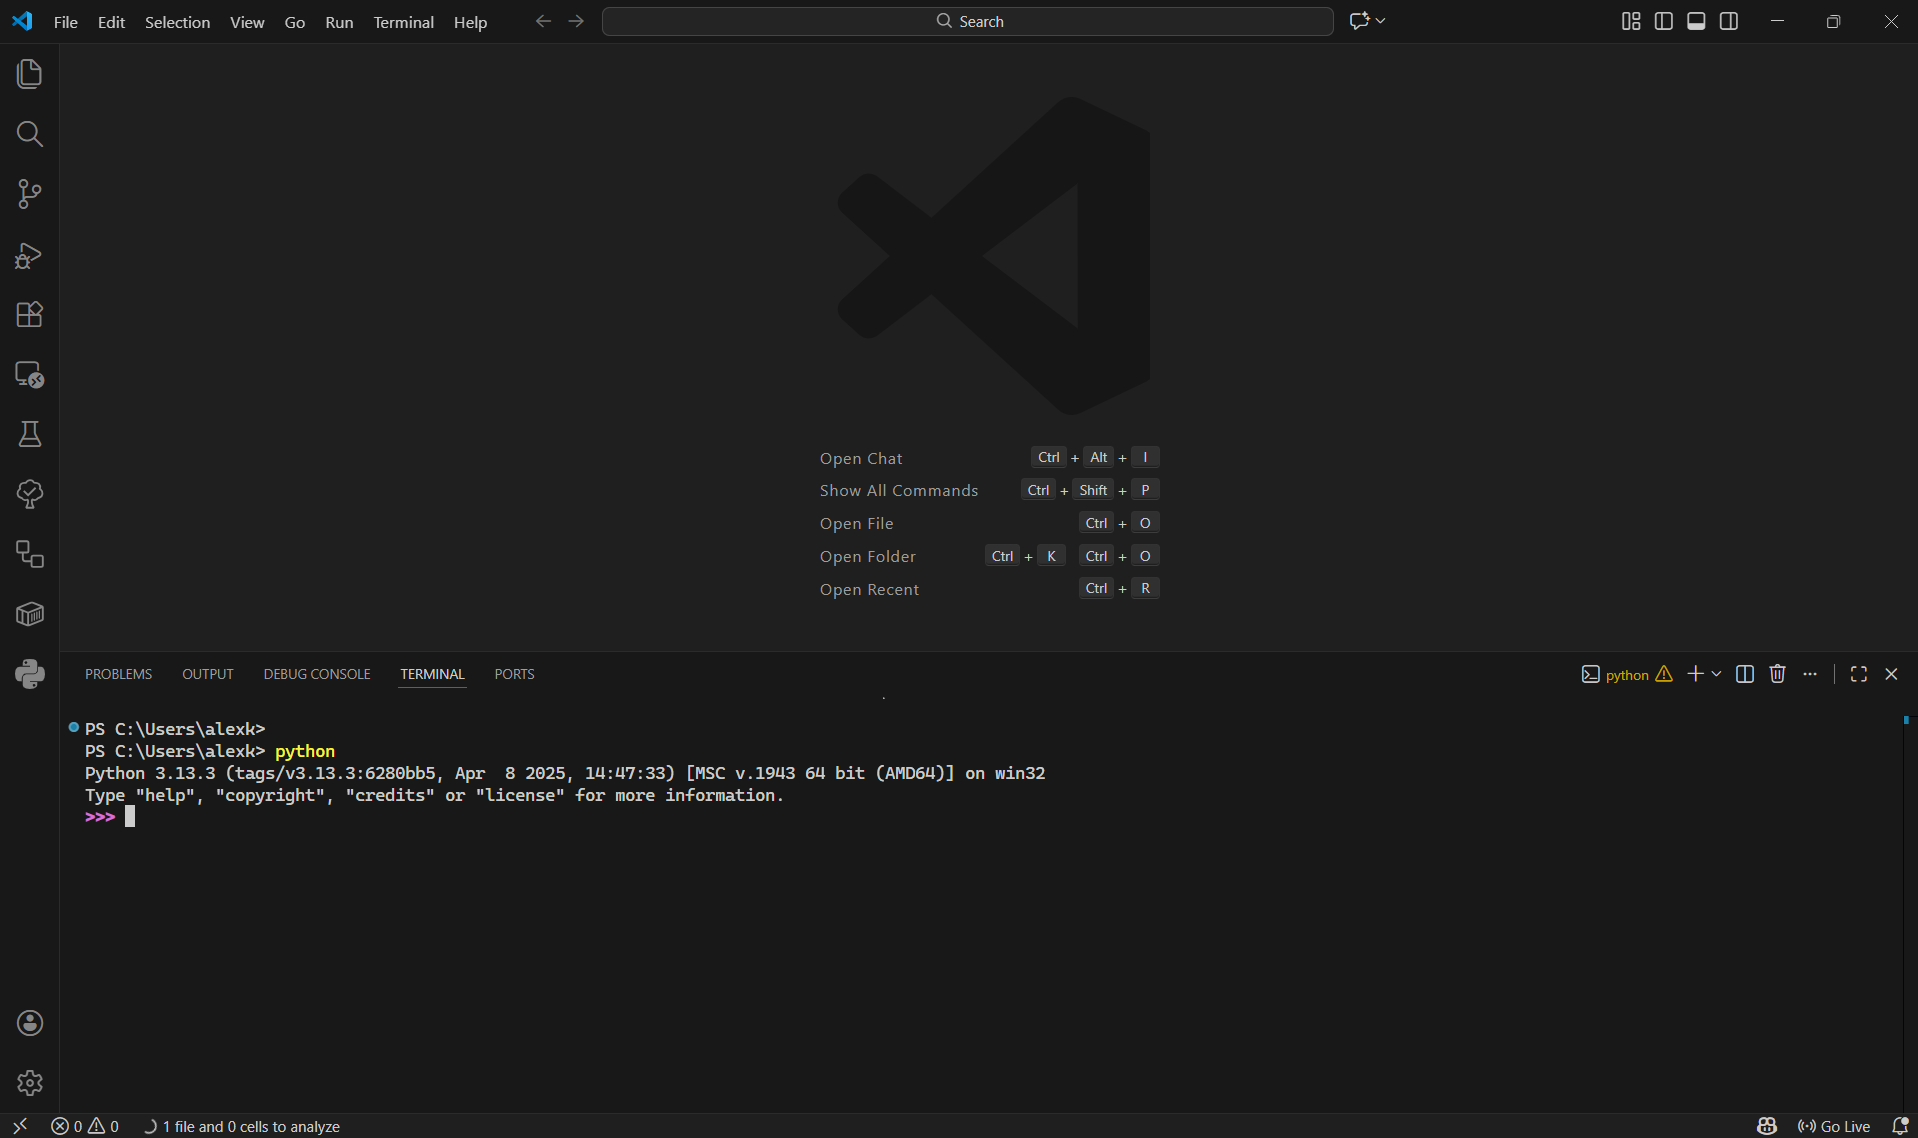1918x1138 pixels.
Task: Split the terminal
Action: click(1744, 674)
